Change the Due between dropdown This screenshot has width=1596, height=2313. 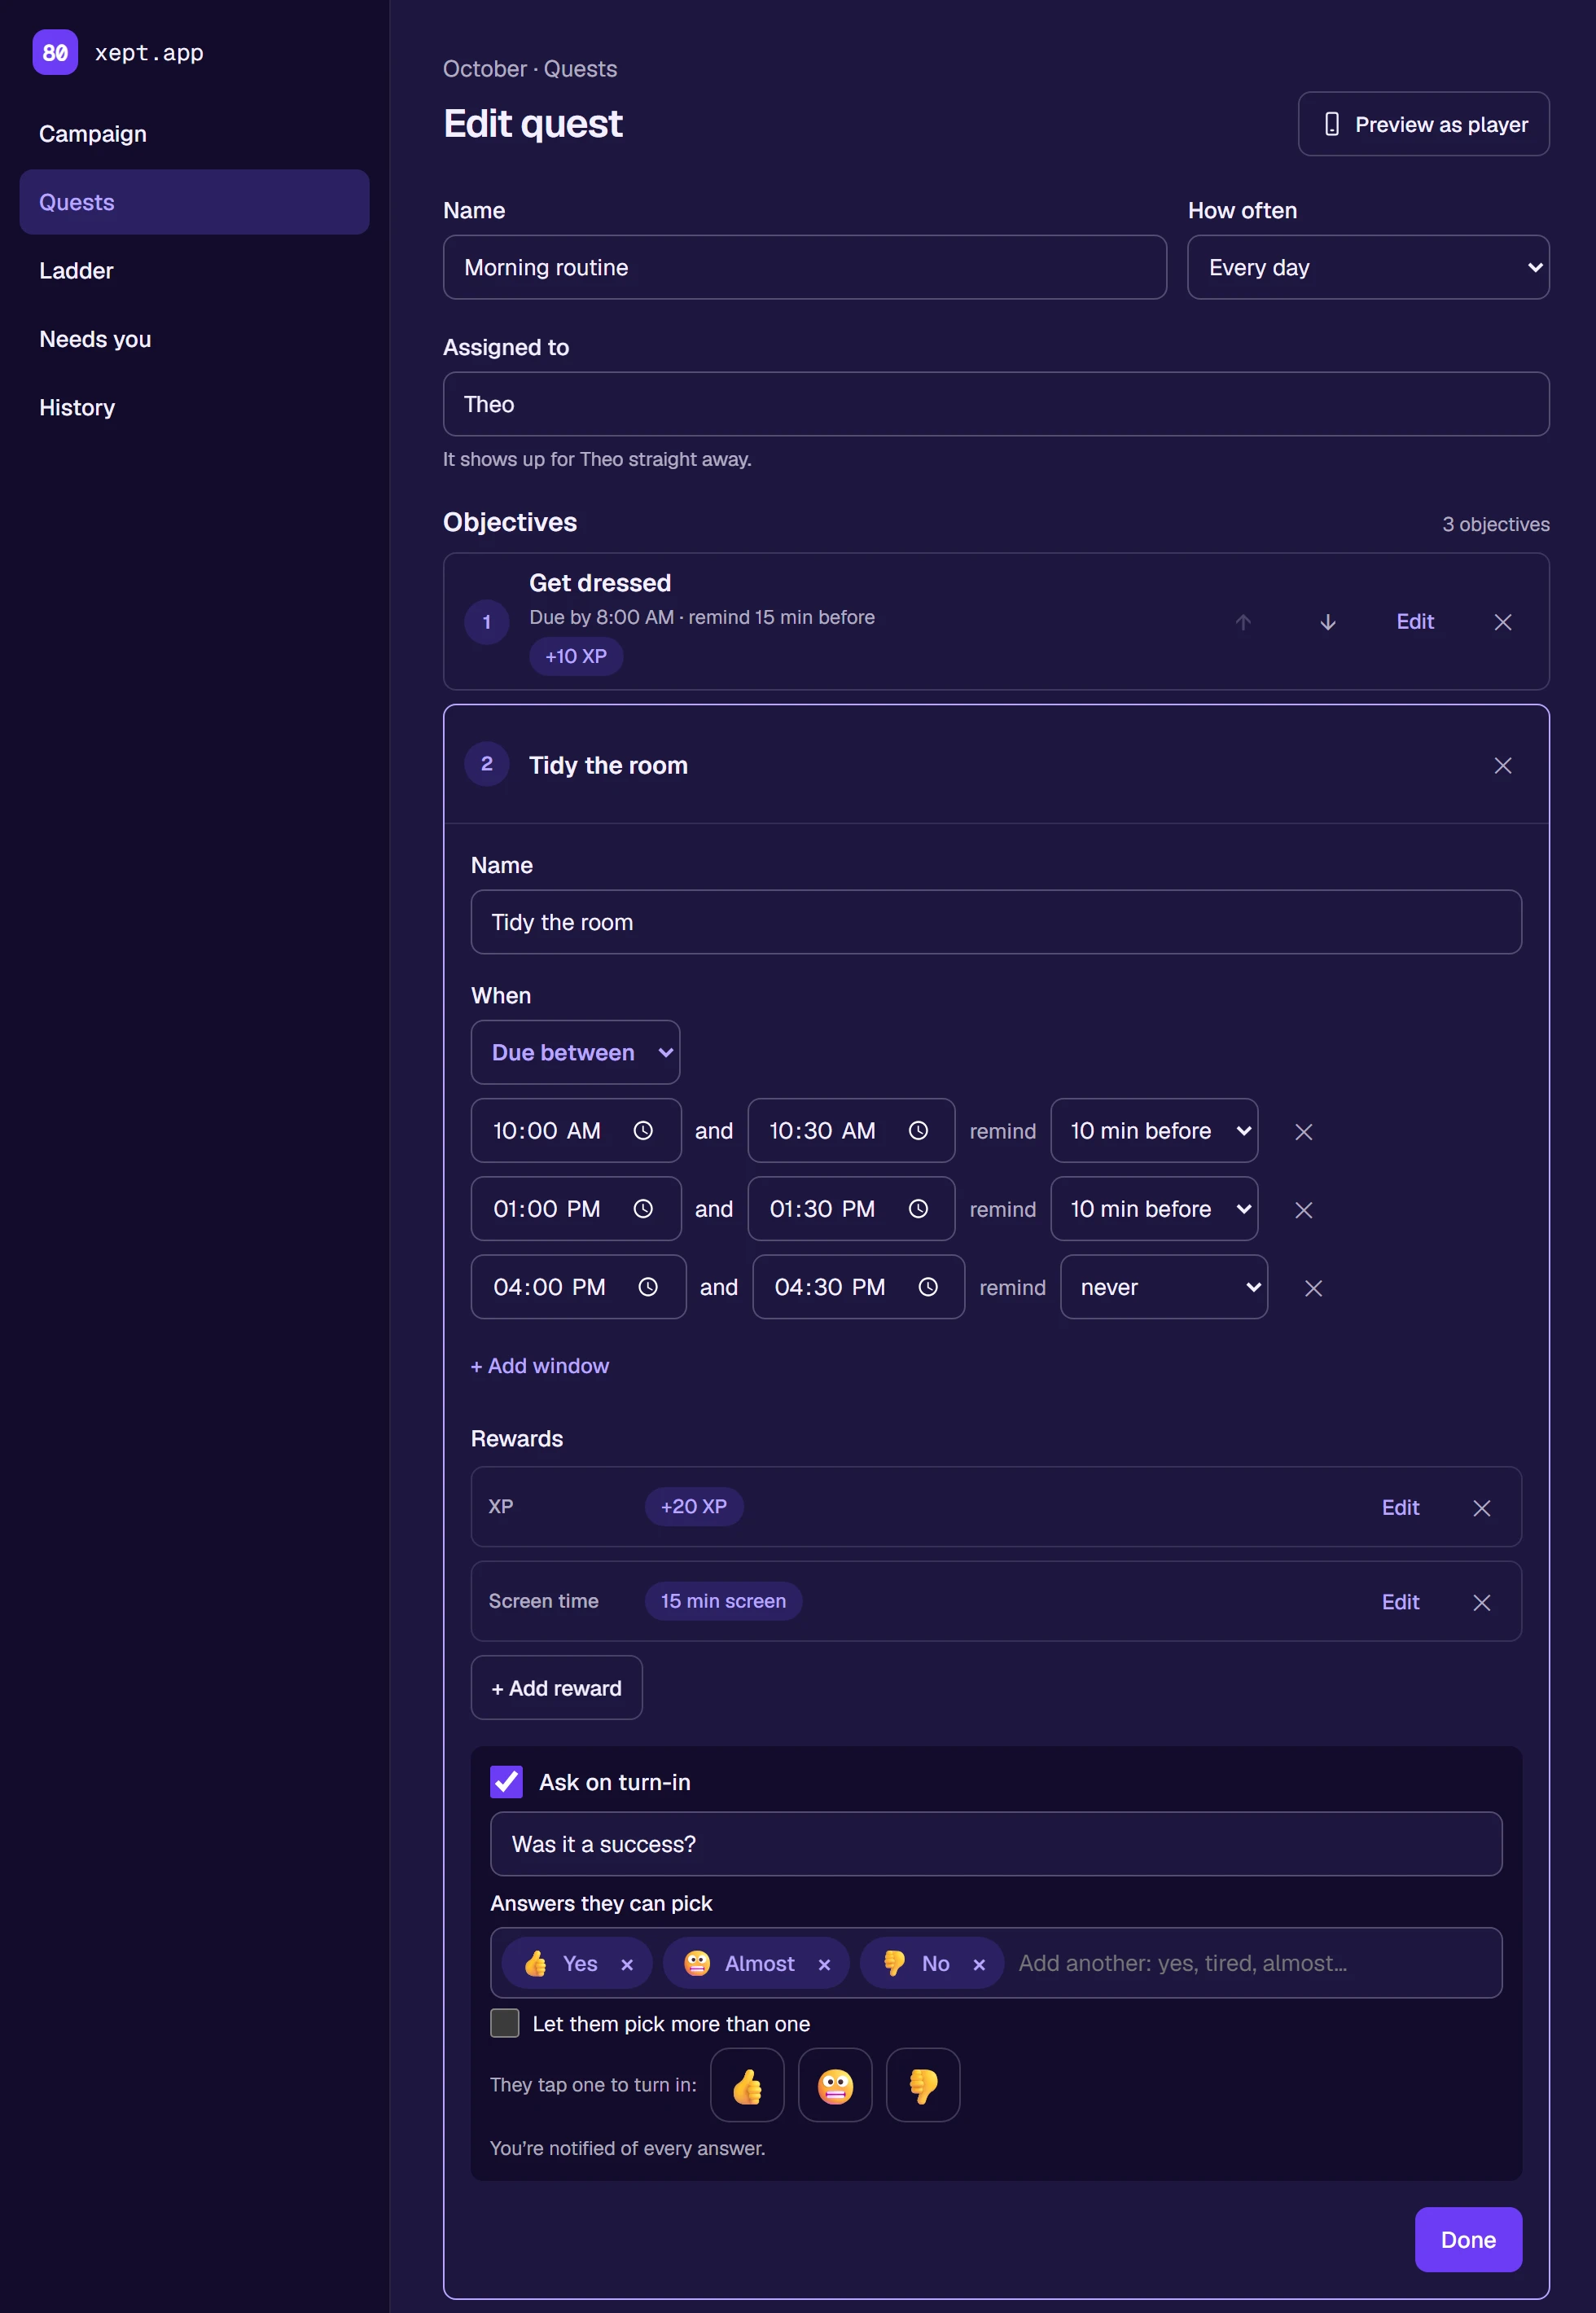point(575,1052)
